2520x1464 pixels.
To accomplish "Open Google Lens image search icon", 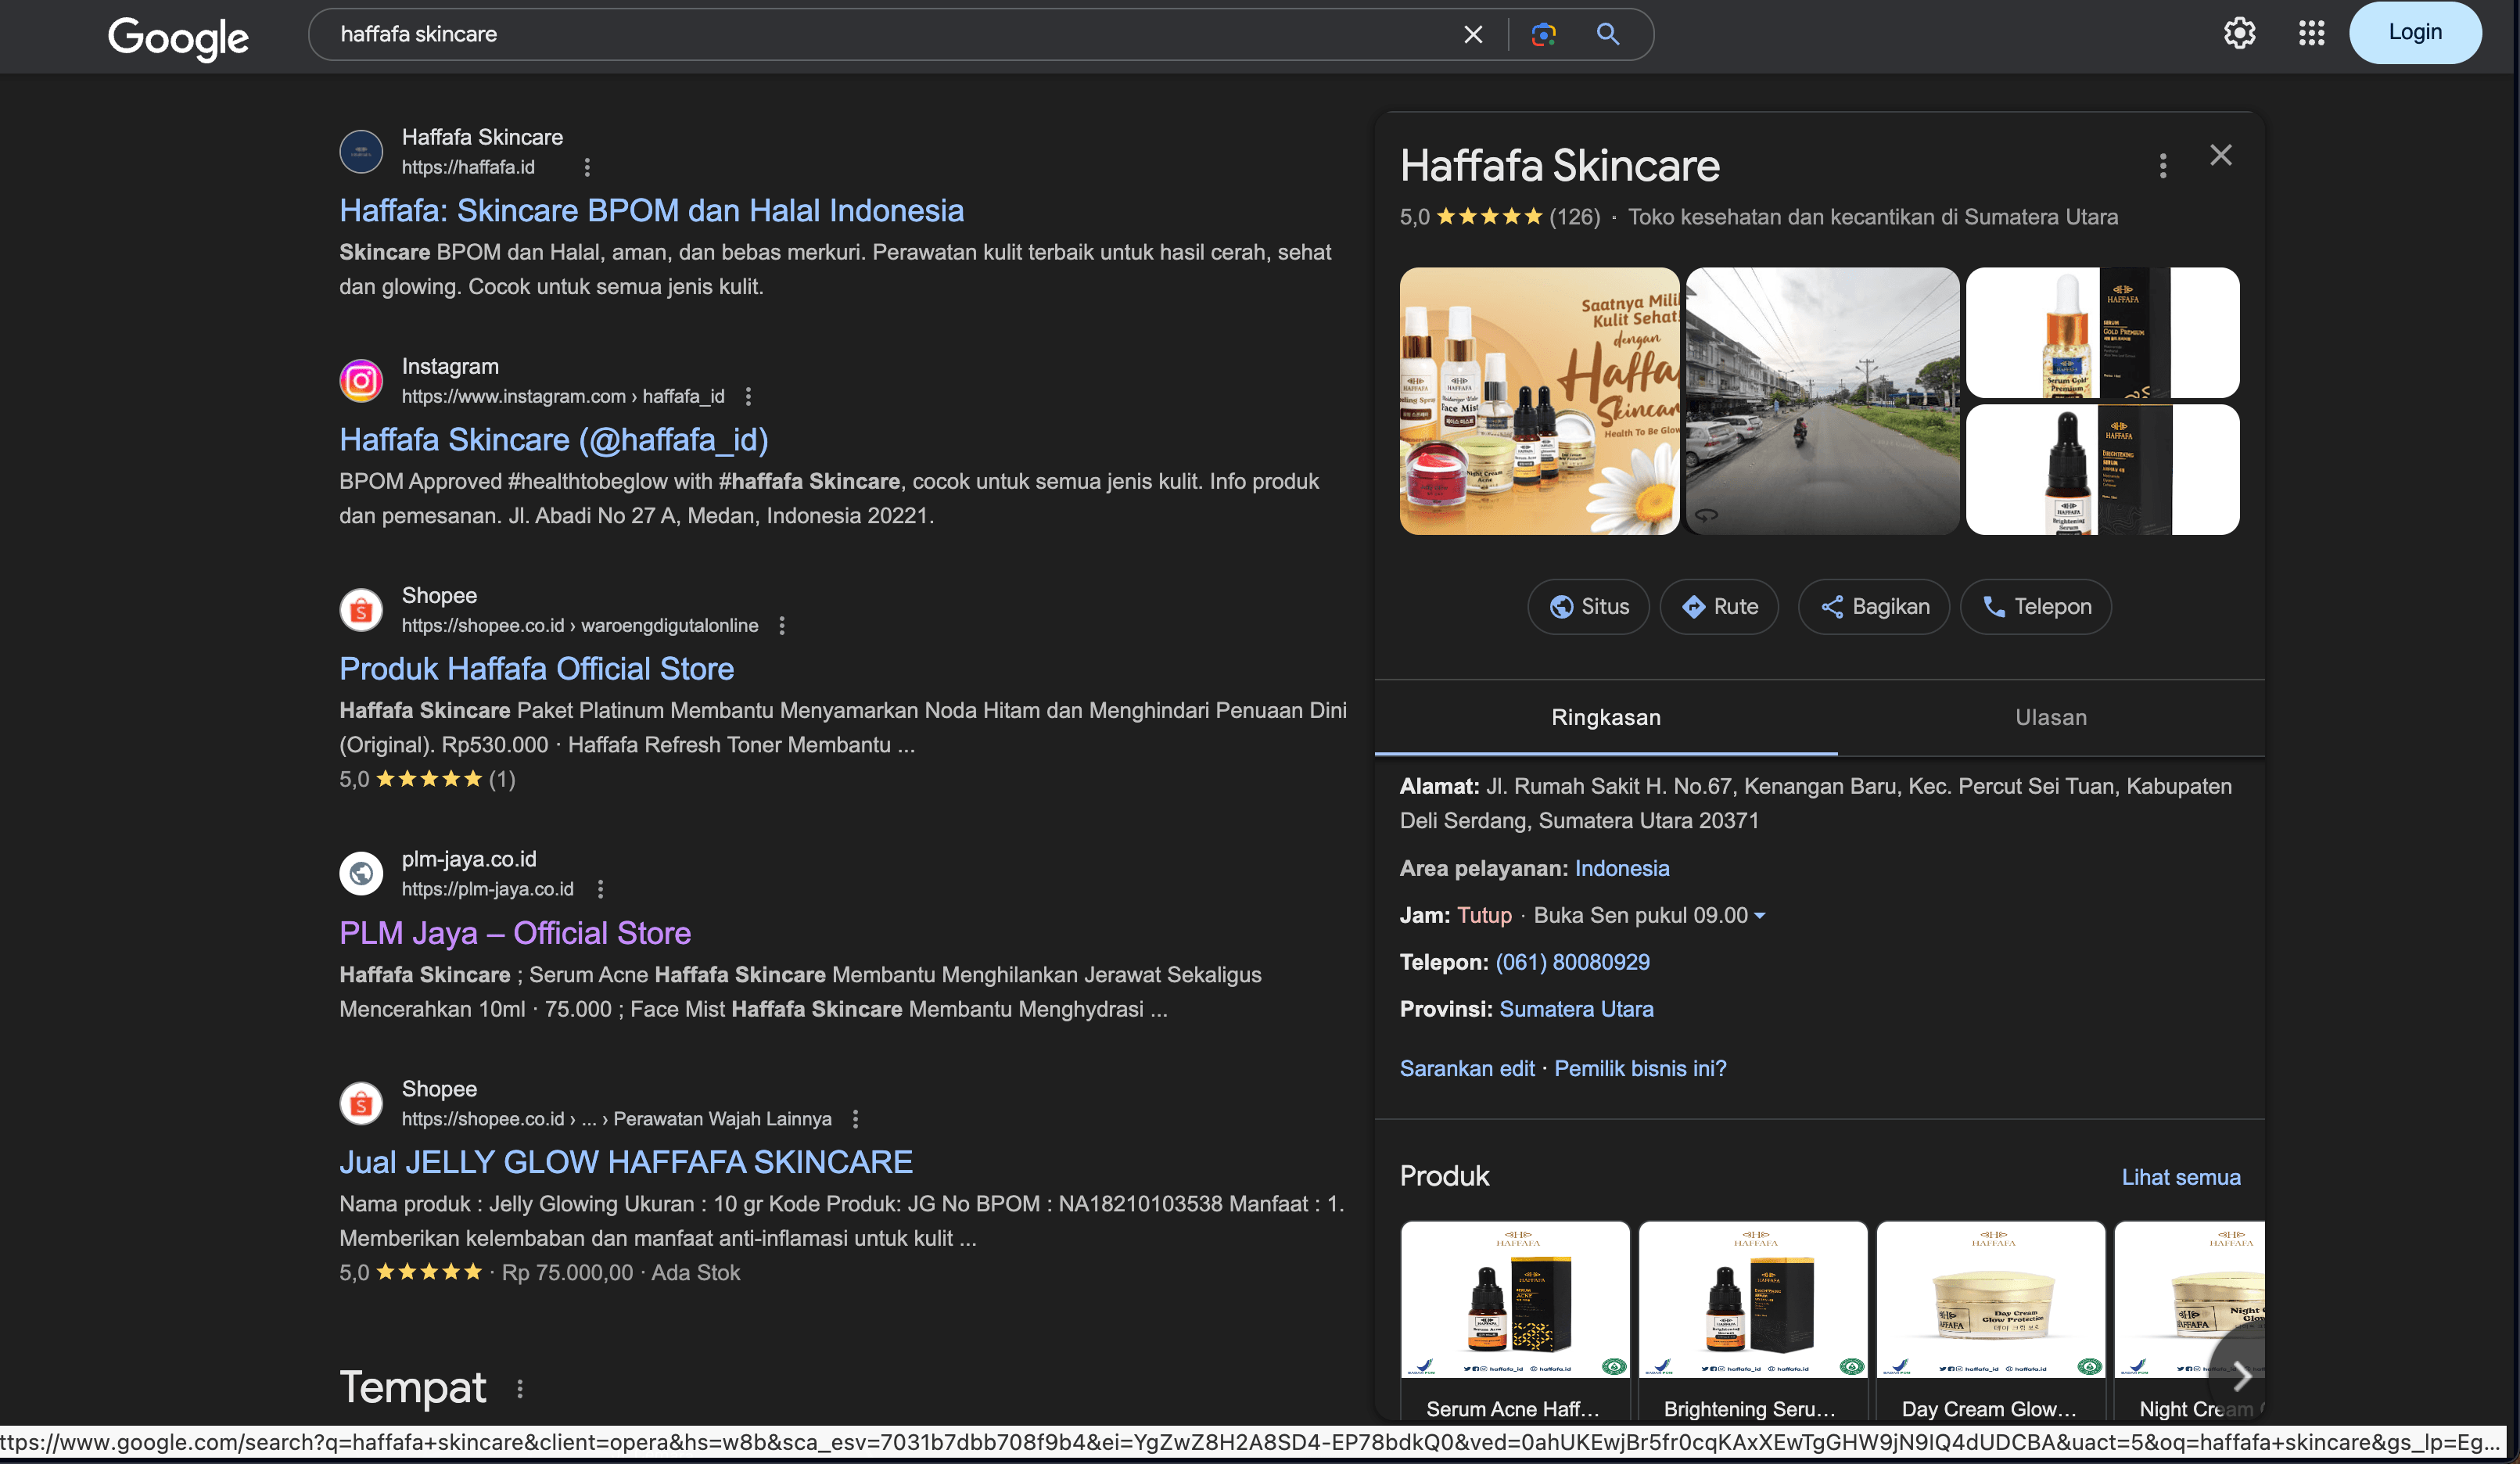I will tap(1543, 35).
